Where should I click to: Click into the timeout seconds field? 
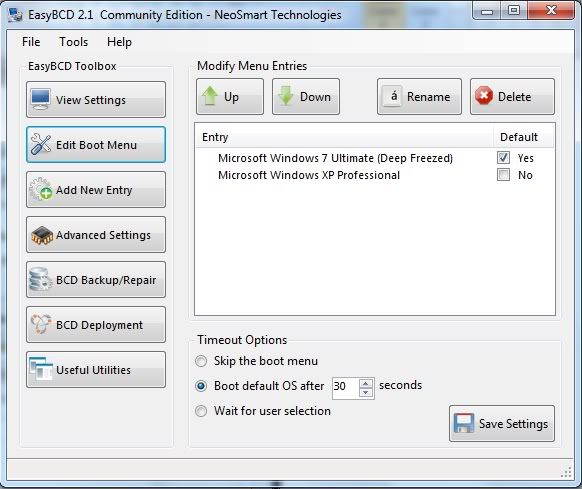(x=346, y=387)
